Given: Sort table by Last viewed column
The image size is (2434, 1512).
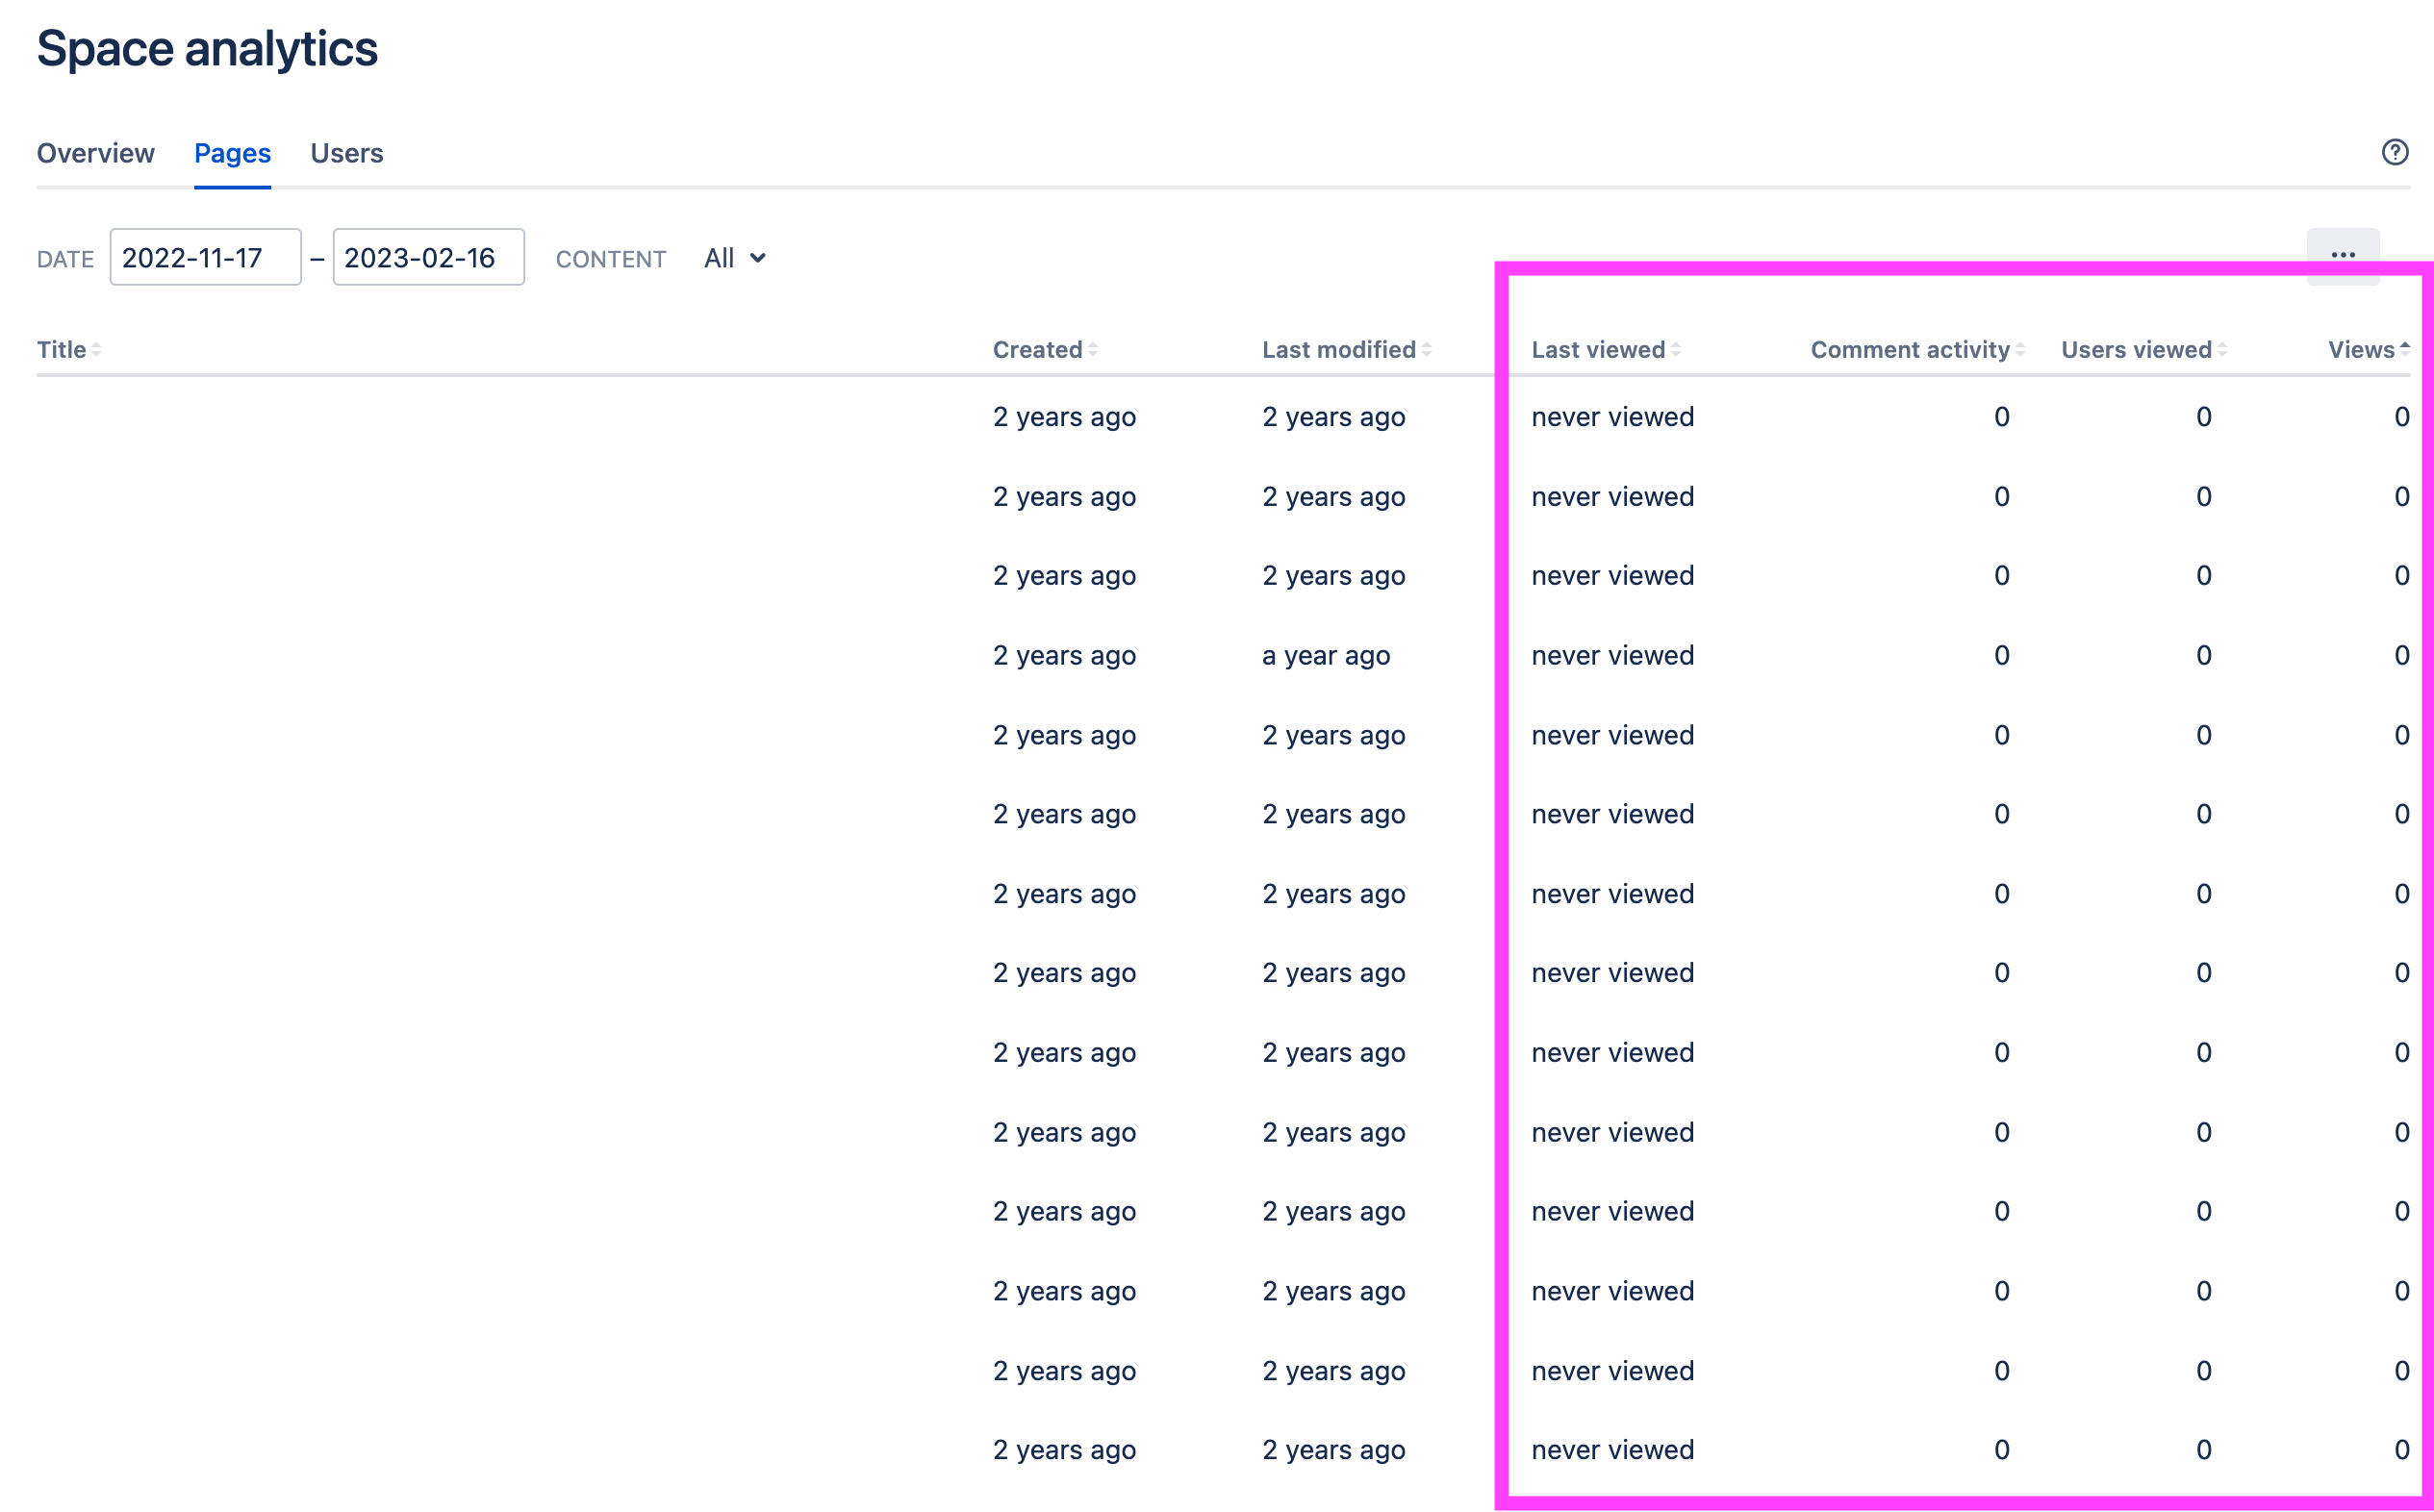Looking at the screenshot, I should pyautogui.click(x=1605, y=350).
